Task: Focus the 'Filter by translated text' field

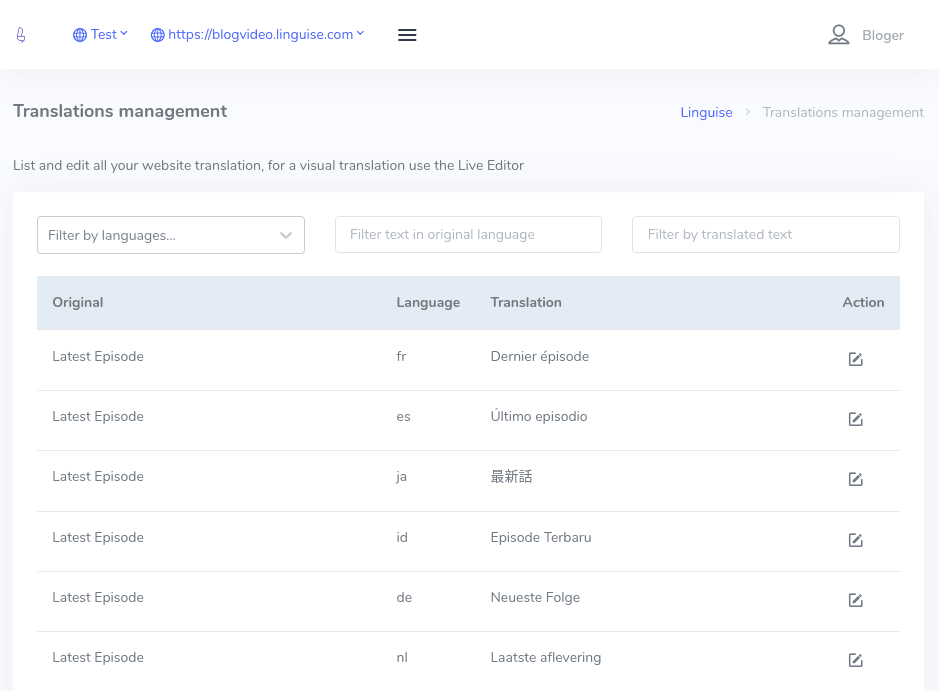Action: click(x=765, y=235)
